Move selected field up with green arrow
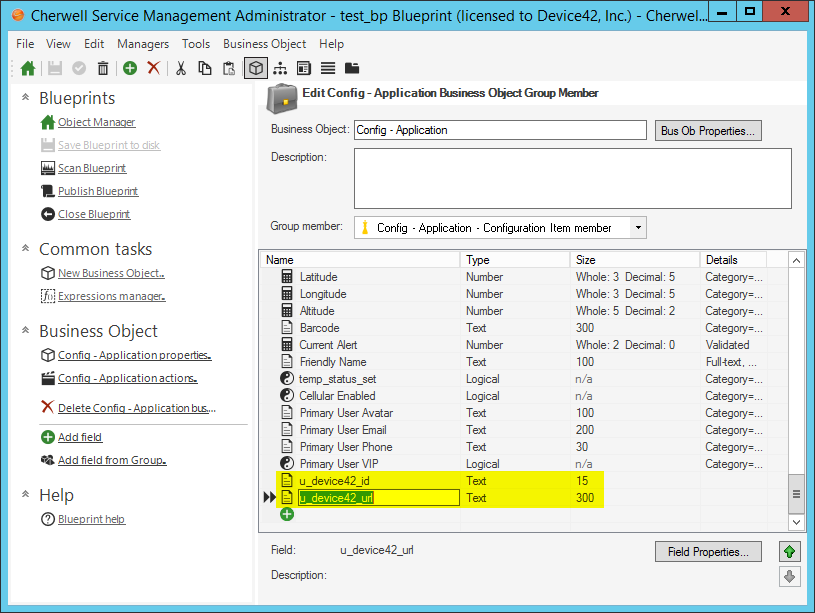Screen dimensions: 815x613 (x=789, y=551)
